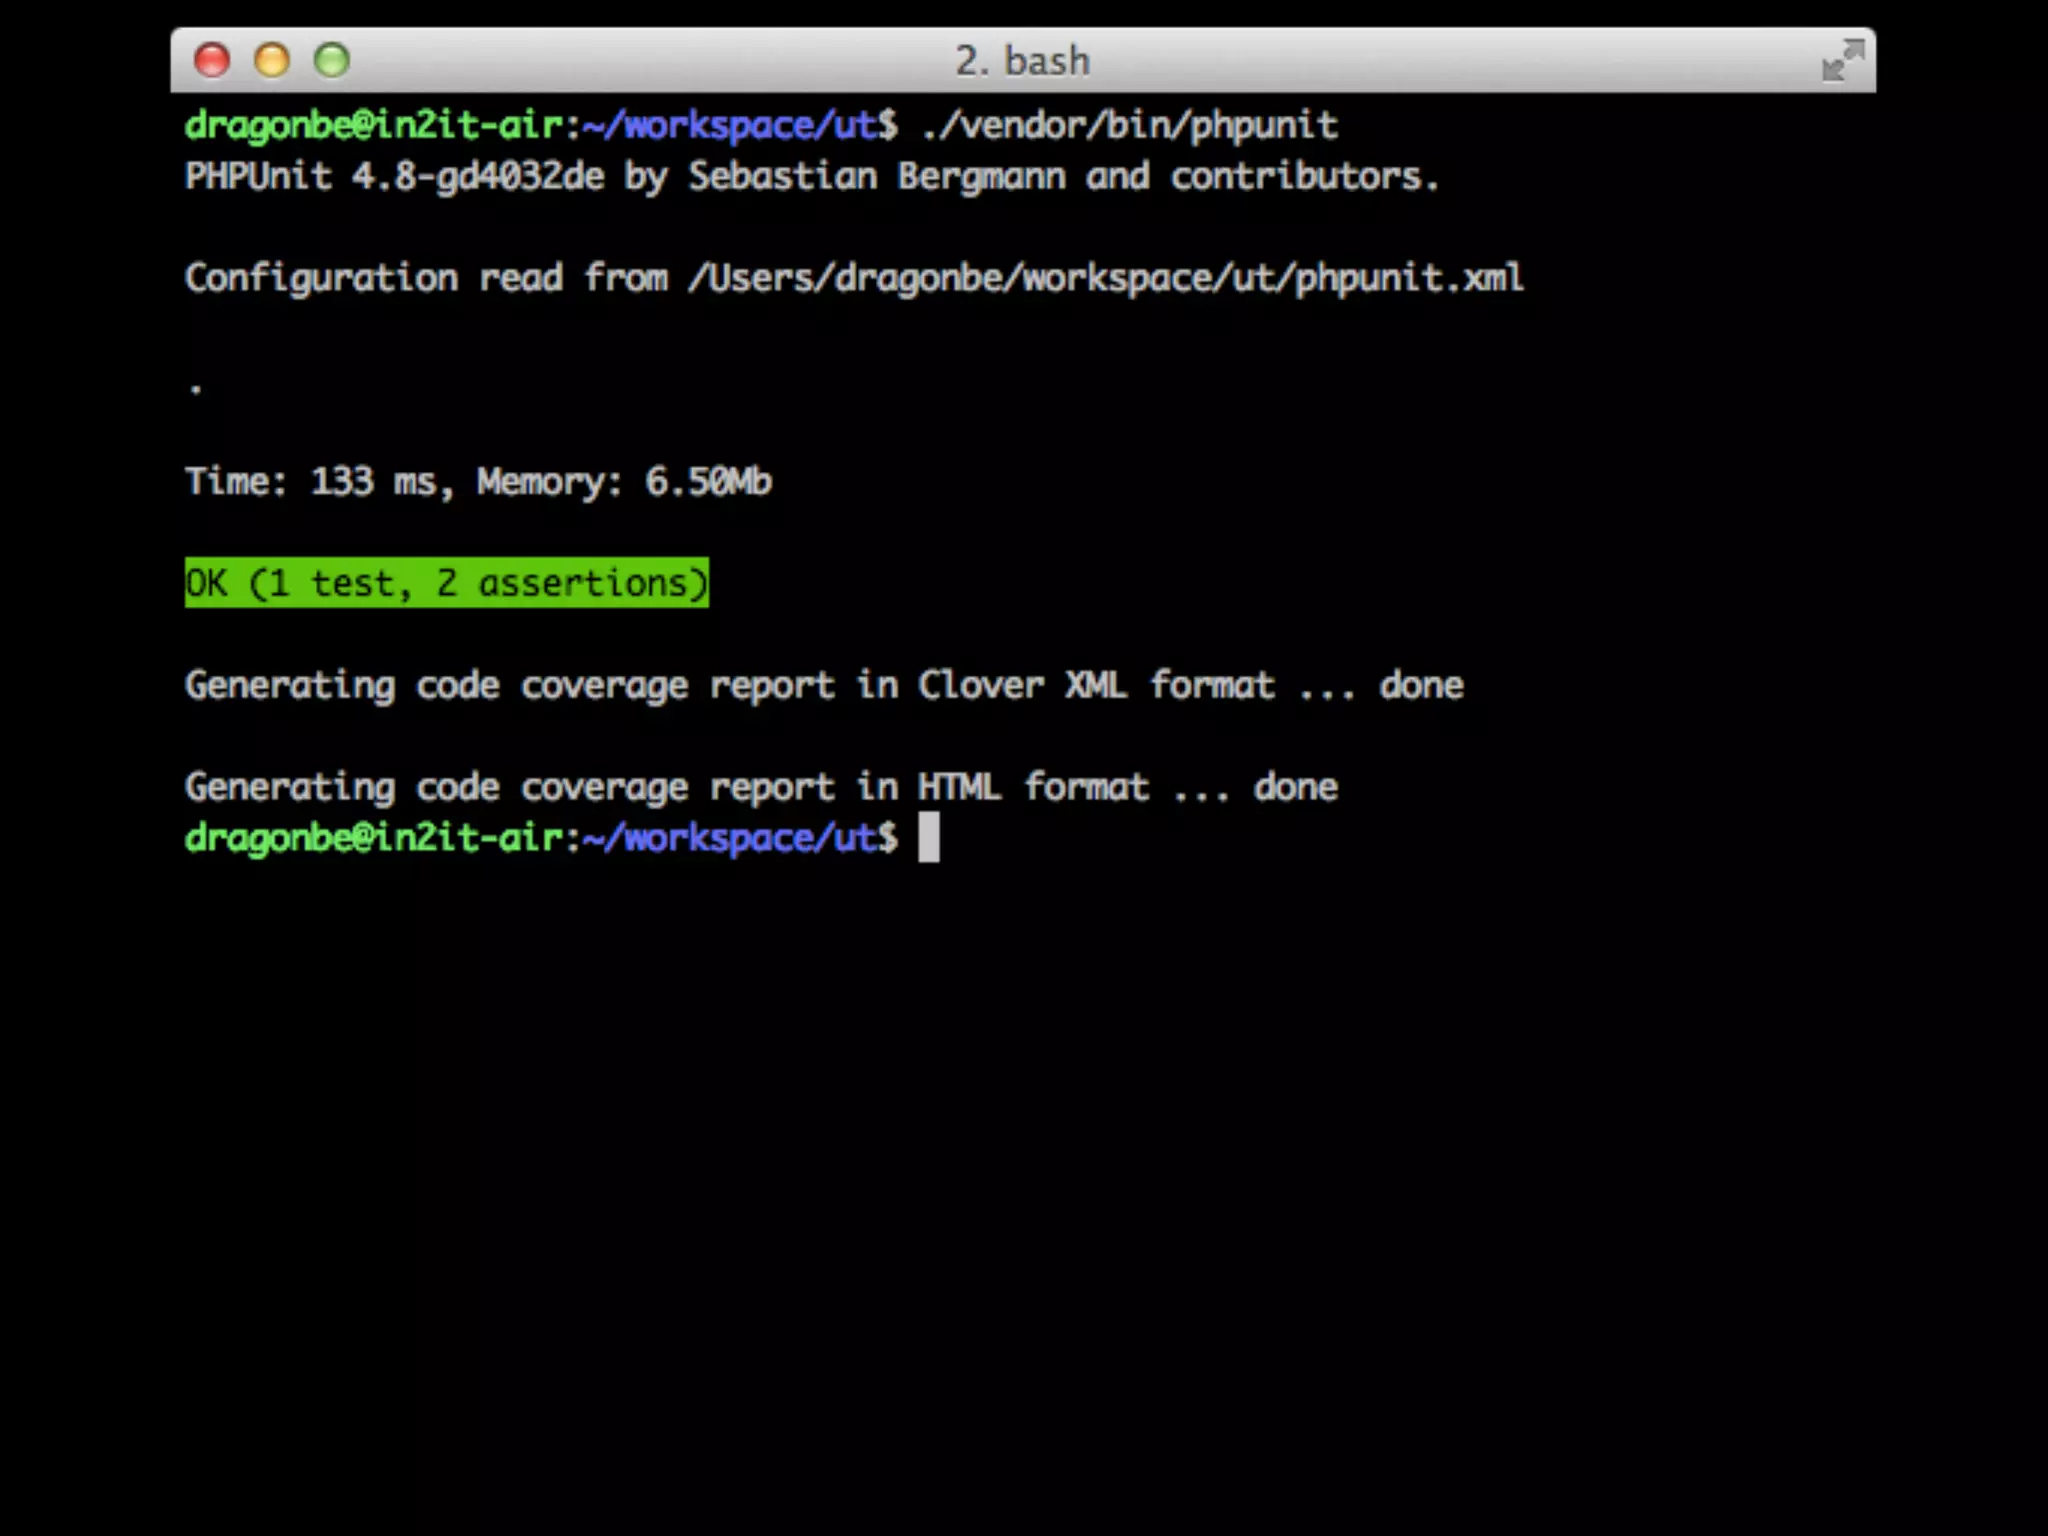The image size is (2048, 1536).
Task: Click the '2. bash' window title
Action: click(1022, 61)
